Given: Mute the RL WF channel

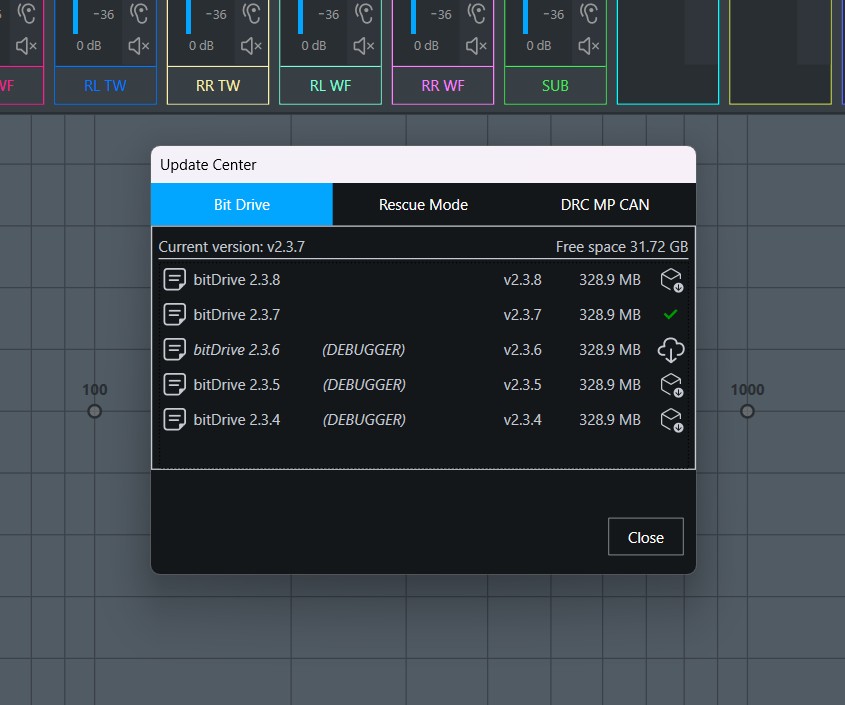Looking at the screenshot, I should point(364,46).
